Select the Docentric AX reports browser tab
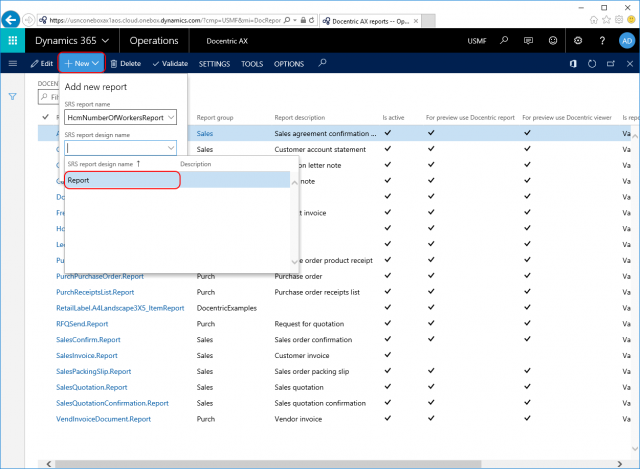Viewport: 640px width, 469px height. [370, 21]
